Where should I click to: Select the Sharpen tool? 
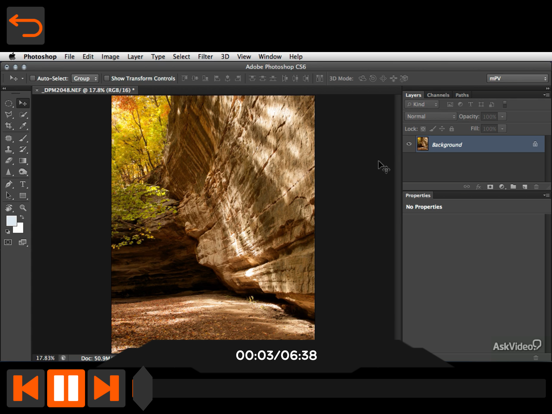click(9, 172)
